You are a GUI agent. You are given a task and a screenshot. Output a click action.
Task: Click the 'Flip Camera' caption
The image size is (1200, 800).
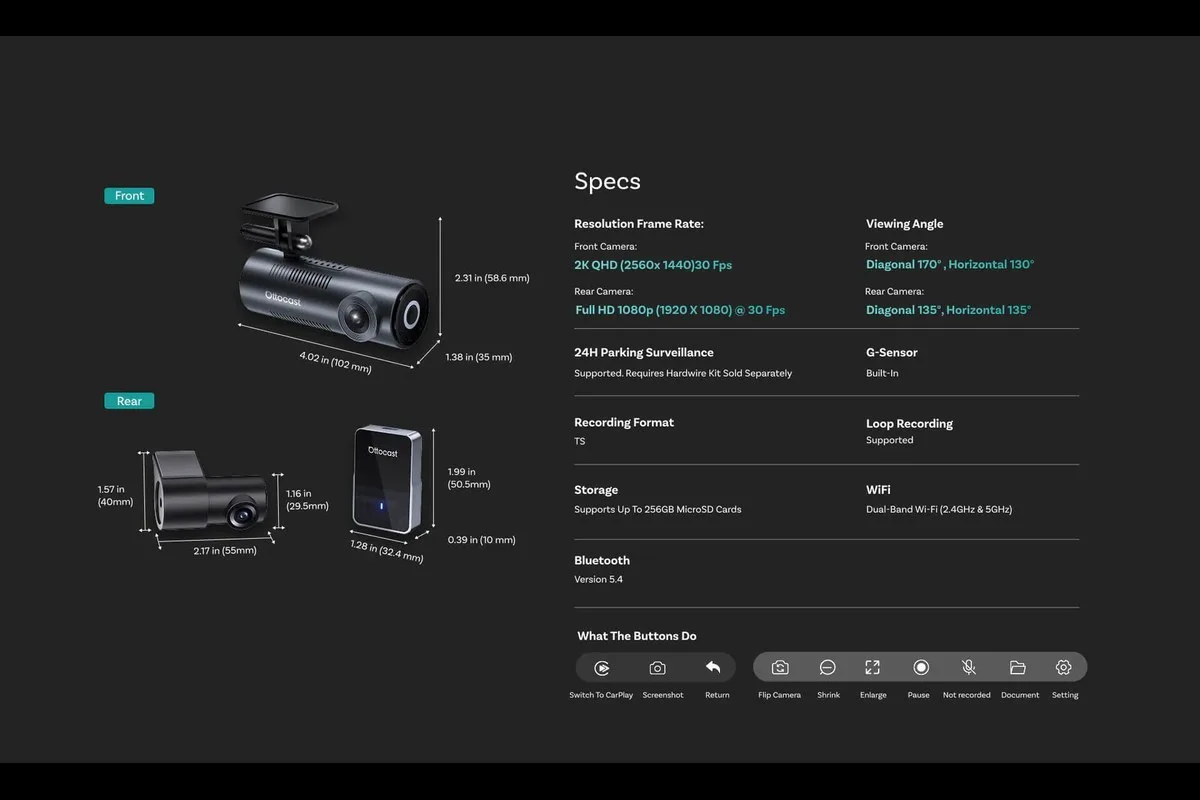click(x=779, y=695)
